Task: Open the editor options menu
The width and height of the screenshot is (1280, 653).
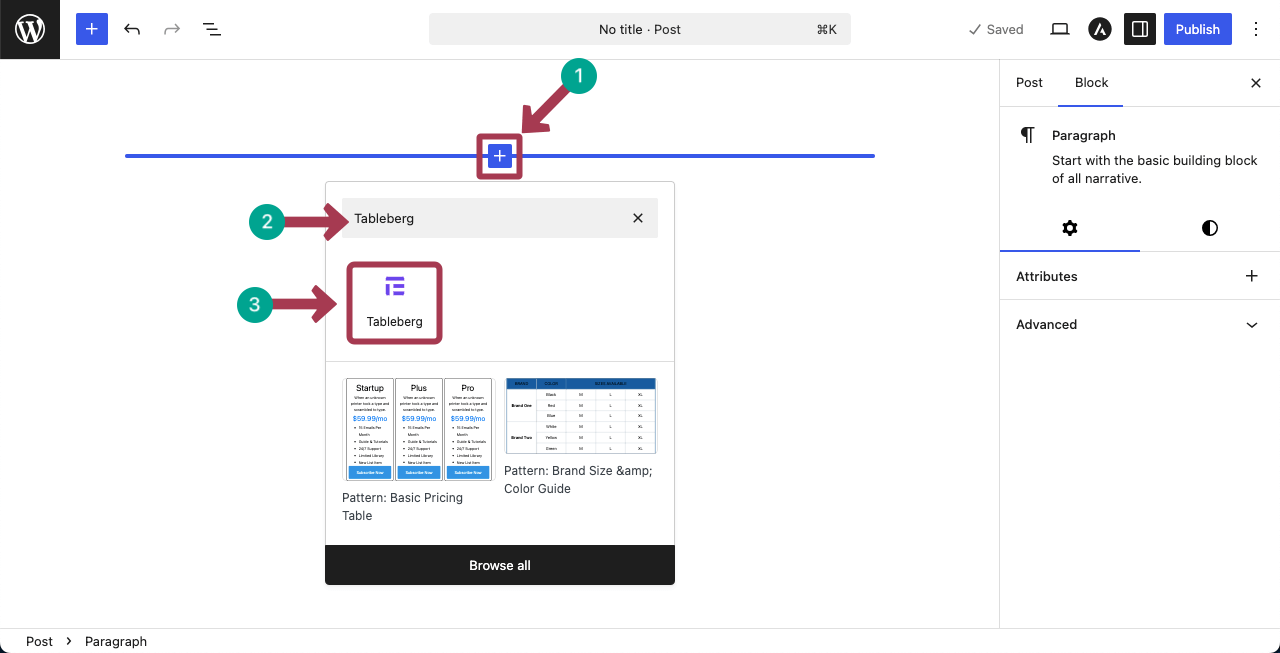Action: pos(1256,29)
